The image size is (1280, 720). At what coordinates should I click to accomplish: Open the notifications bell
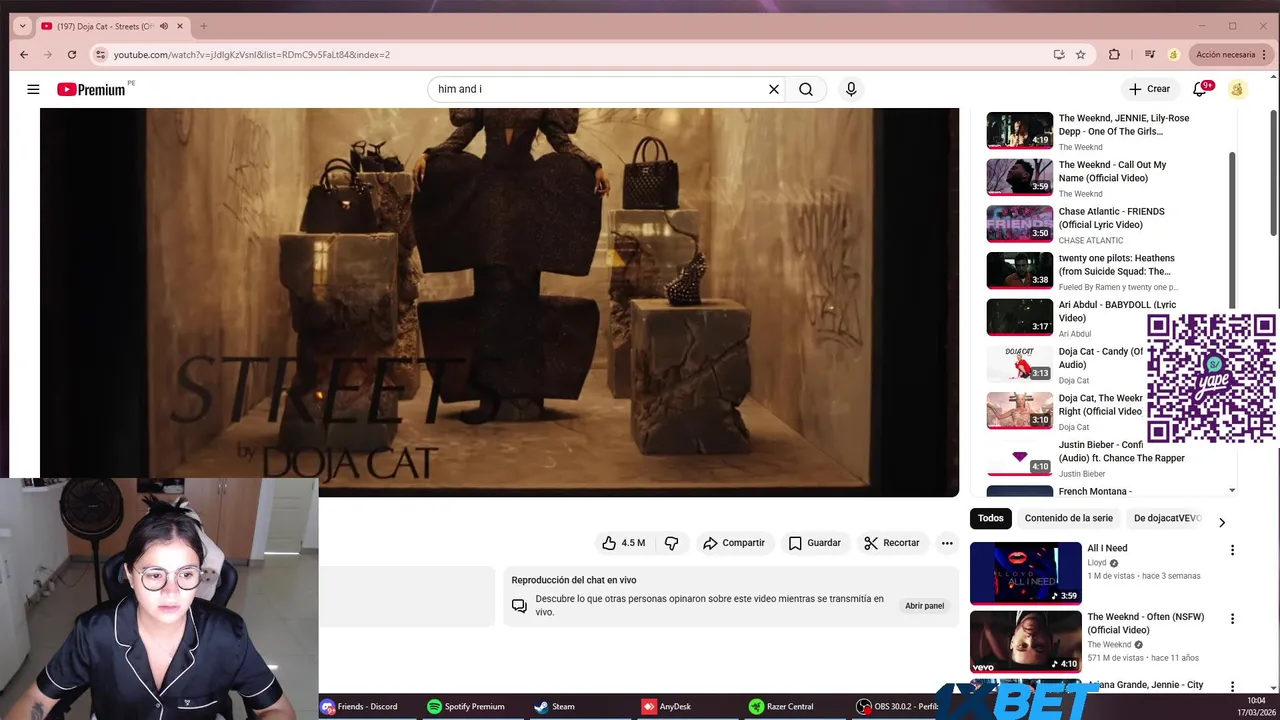click(x=1199, y=89)
